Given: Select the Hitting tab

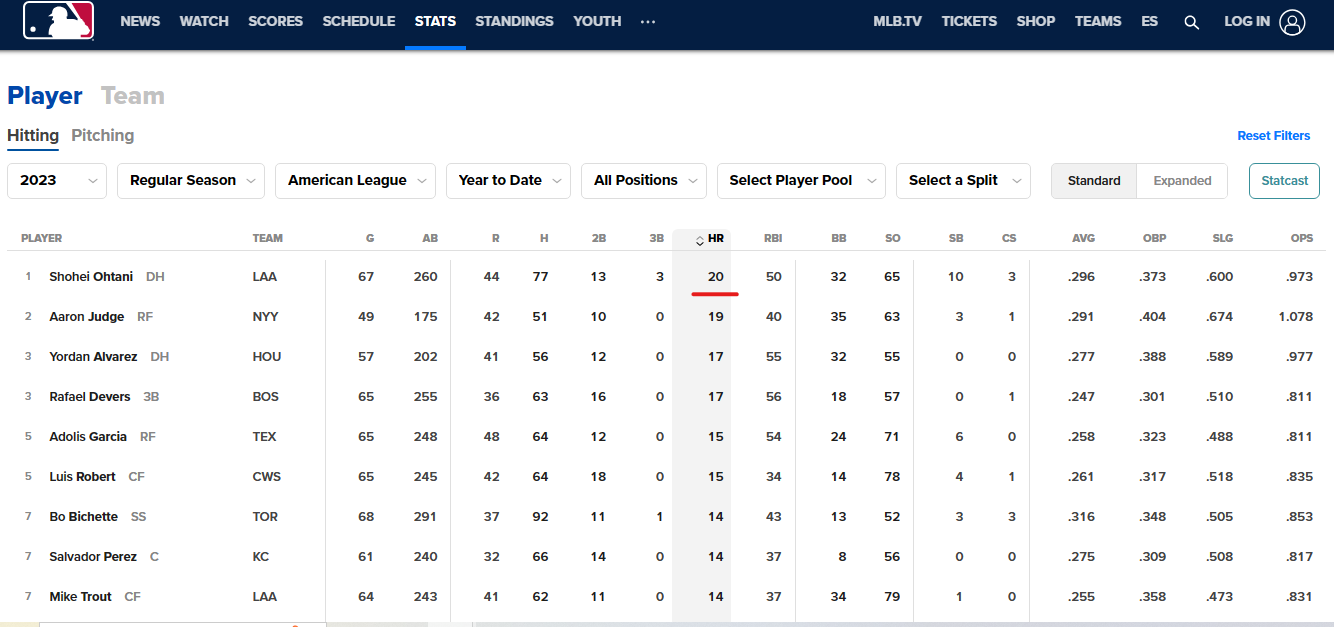Looking at the screenshot, I should coord(33,135).
